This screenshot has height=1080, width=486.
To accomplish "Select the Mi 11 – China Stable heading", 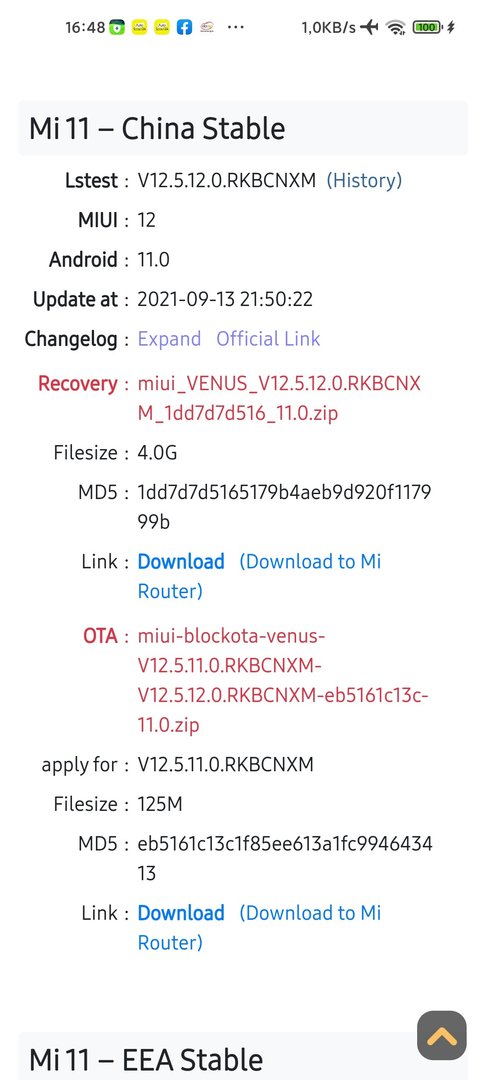I will tap(157, 129).
